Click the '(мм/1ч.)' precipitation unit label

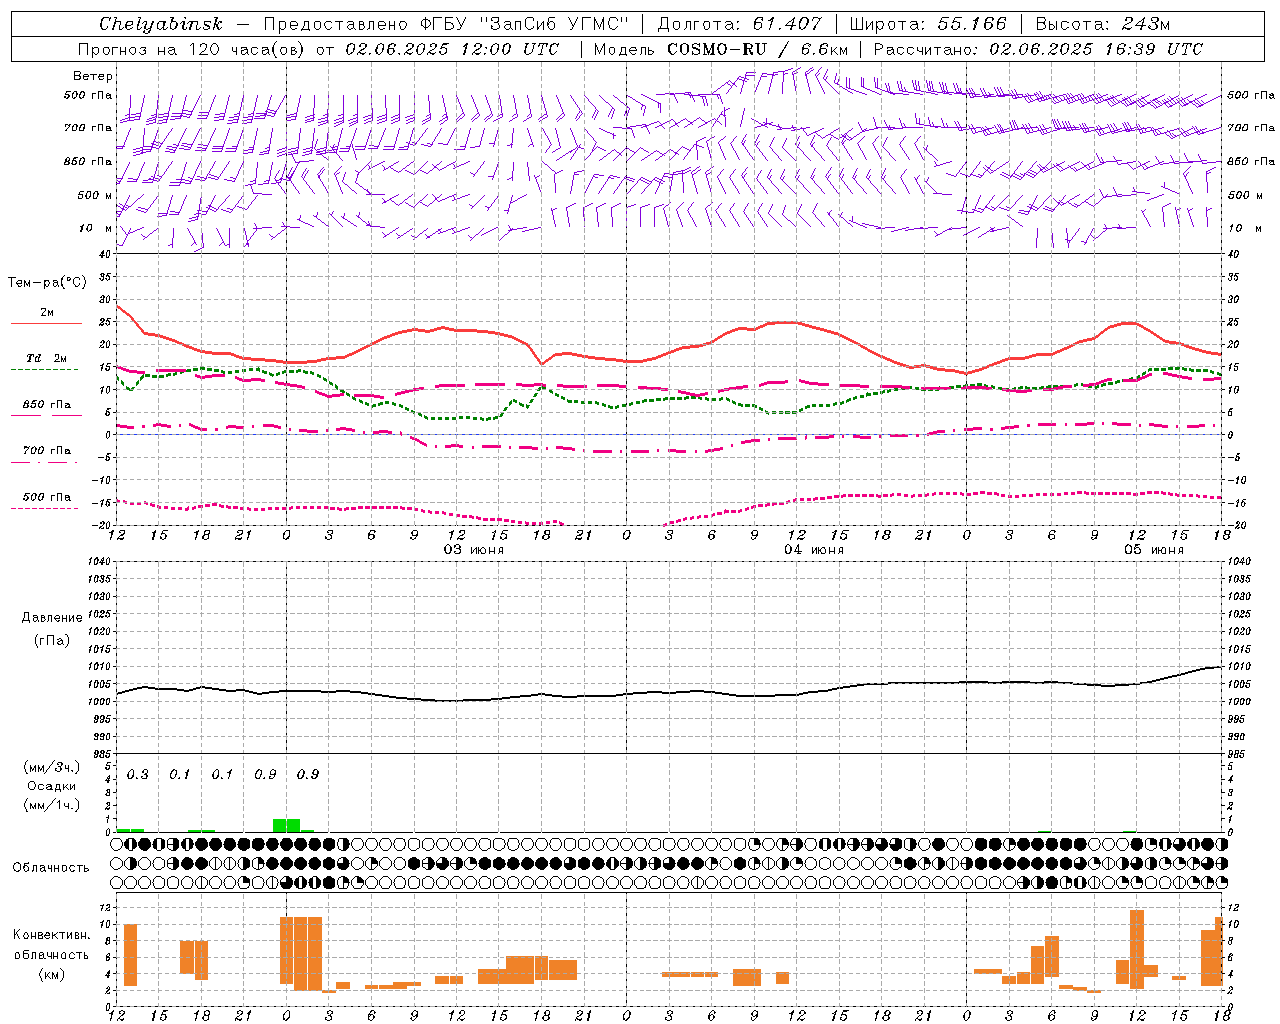(52, 805)
